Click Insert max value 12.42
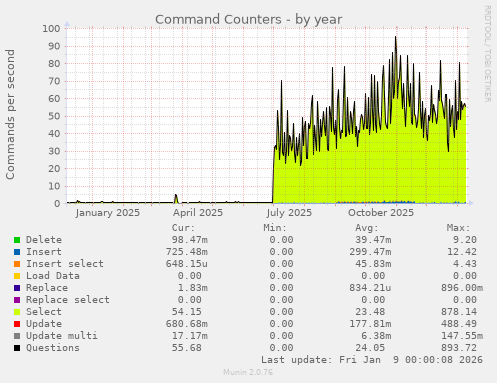The height and width of the screenshot is (383, 497). 462,252
